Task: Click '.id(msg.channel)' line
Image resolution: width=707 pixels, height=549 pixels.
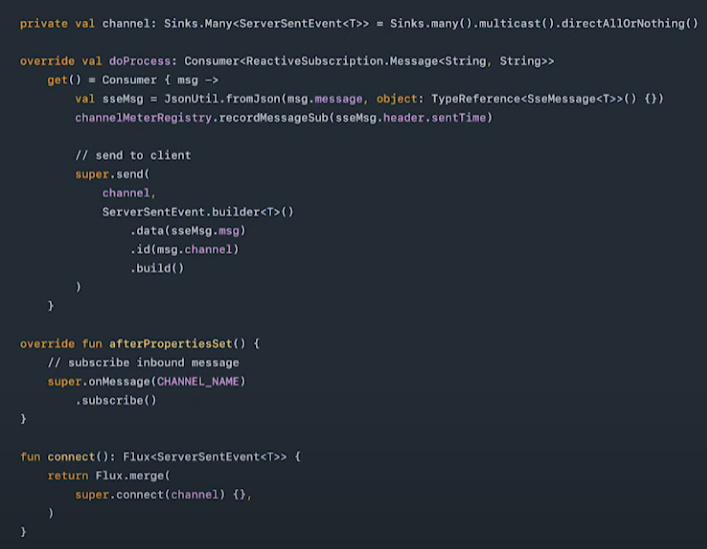Action: 184,250
